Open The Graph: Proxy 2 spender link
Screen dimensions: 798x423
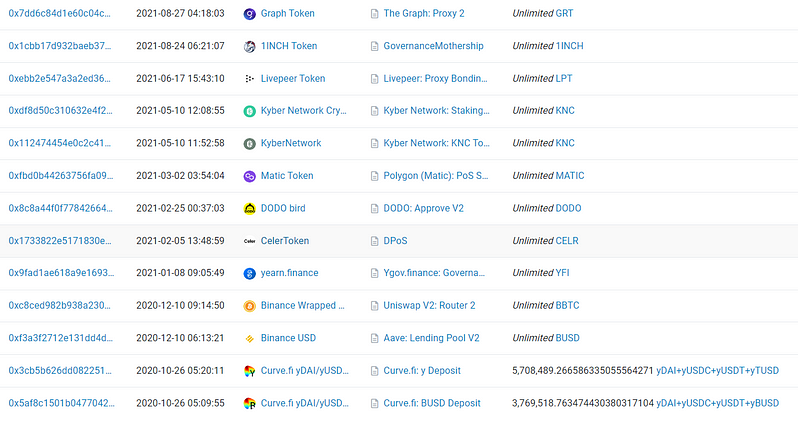point(424,13)
